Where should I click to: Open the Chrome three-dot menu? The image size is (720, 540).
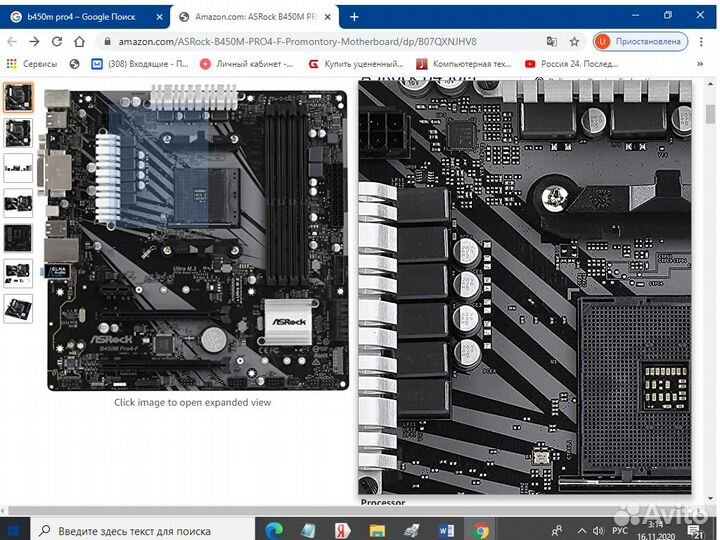pyautogui.click(x=701, y=42)
